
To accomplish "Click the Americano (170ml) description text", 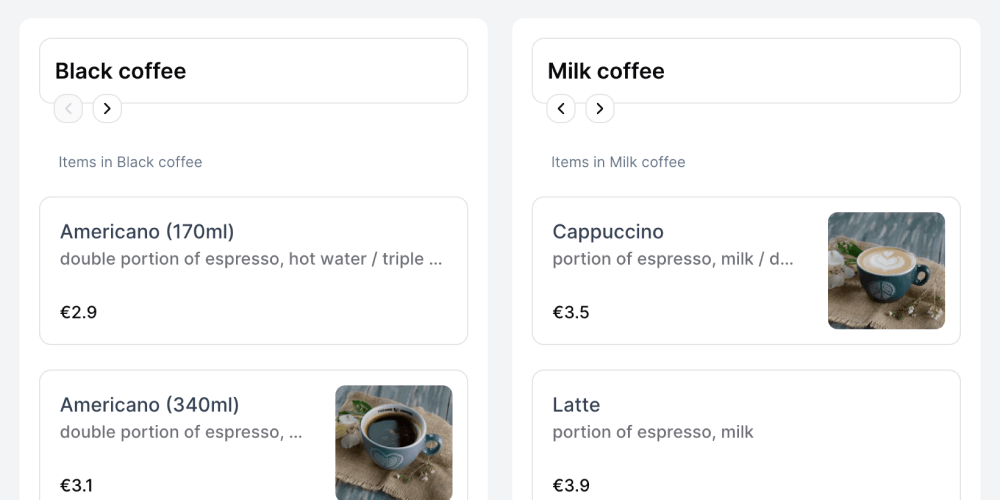I will click(251, 259).
